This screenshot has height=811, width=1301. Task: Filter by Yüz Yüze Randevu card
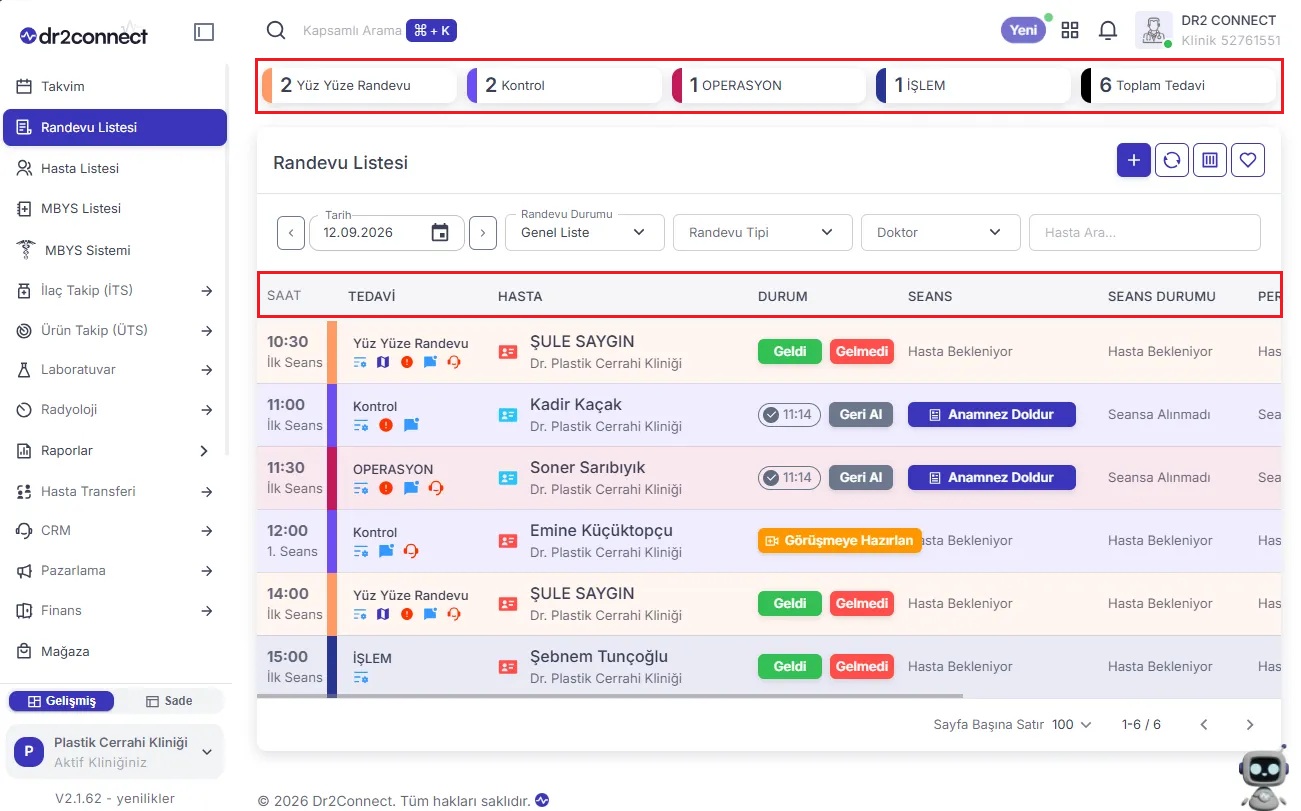(x=362, y=85)
